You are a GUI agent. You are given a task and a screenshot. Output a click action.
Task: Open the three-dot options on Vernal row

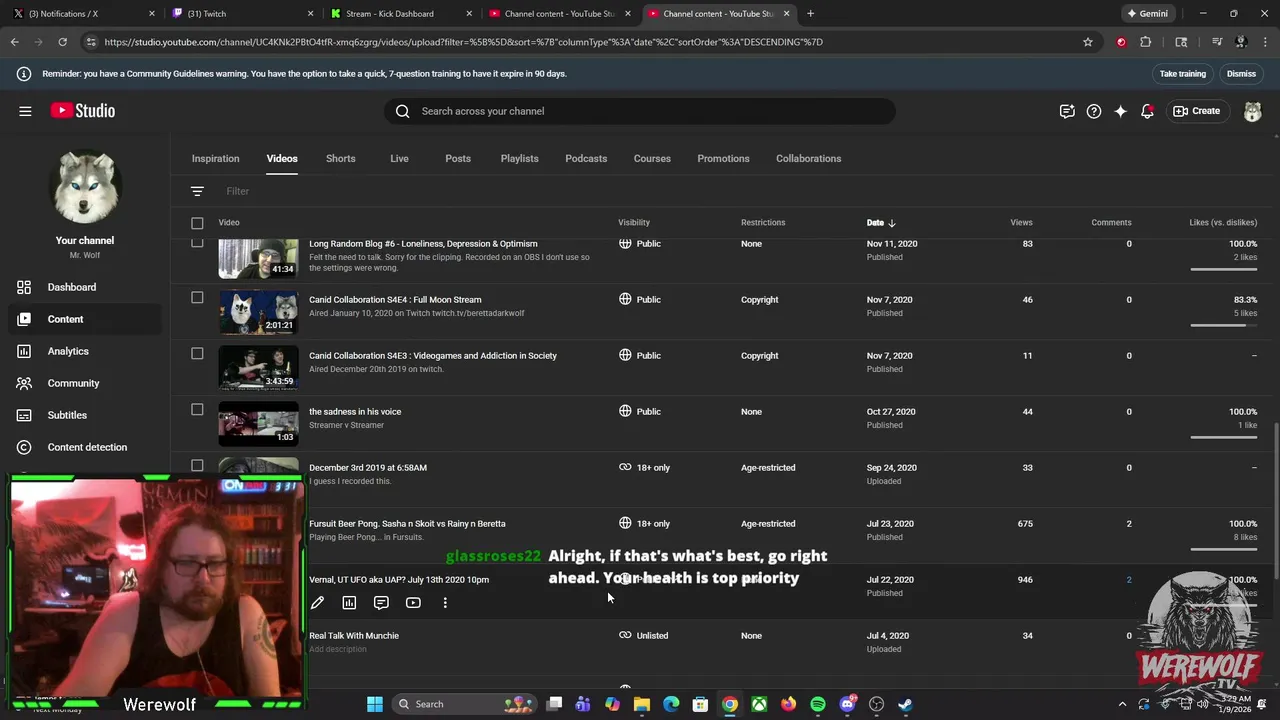pyautogui.click(x=445, y=603)
